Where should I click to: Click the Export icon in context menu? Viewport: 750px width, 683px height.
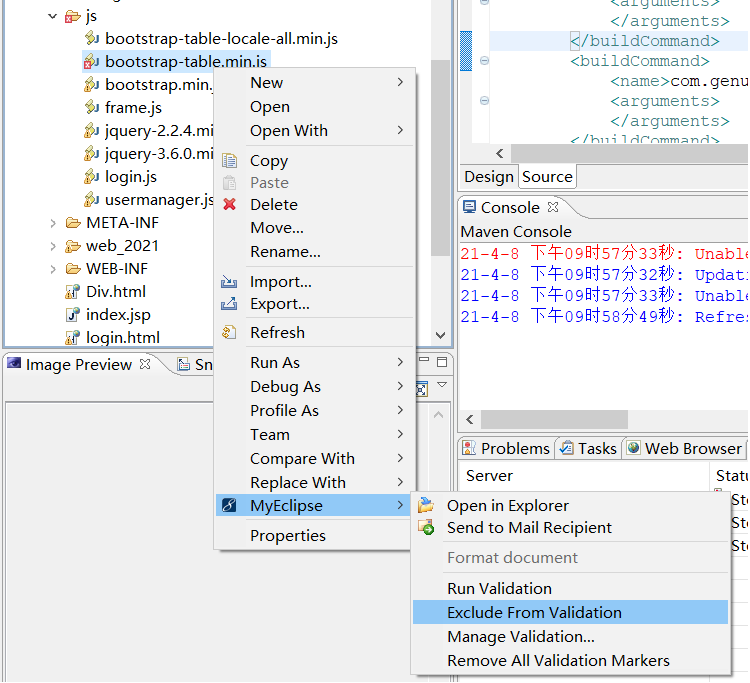tap(229, 304)
